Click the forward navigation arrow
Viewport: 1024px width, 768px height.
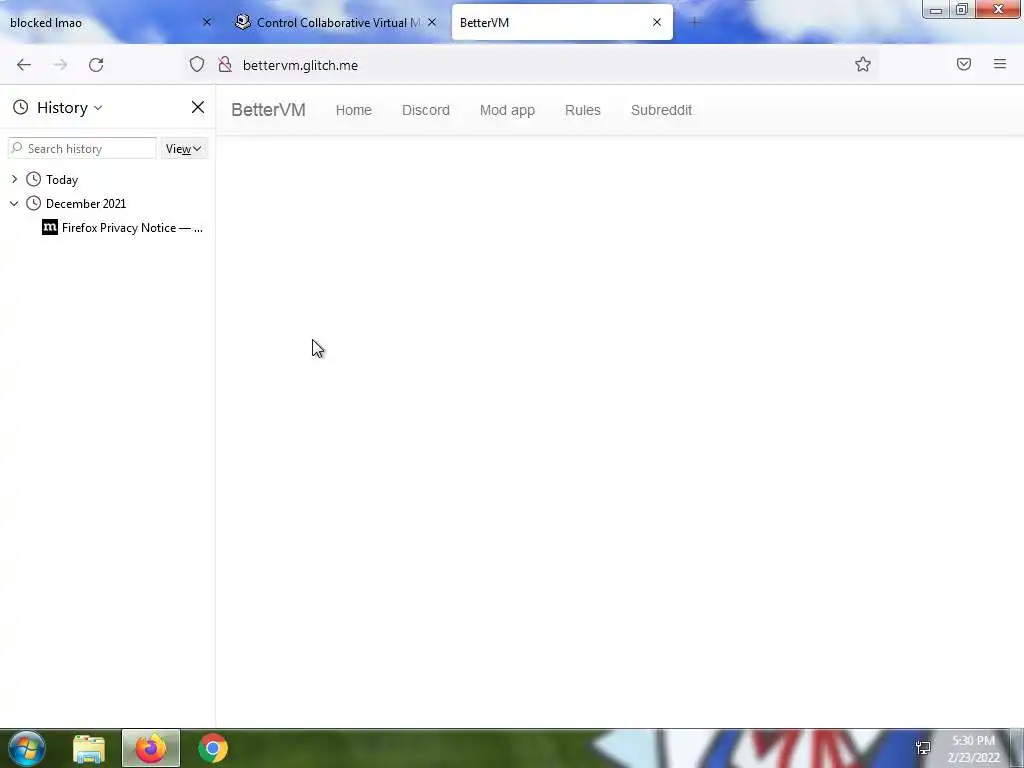[x=60, y=65]
